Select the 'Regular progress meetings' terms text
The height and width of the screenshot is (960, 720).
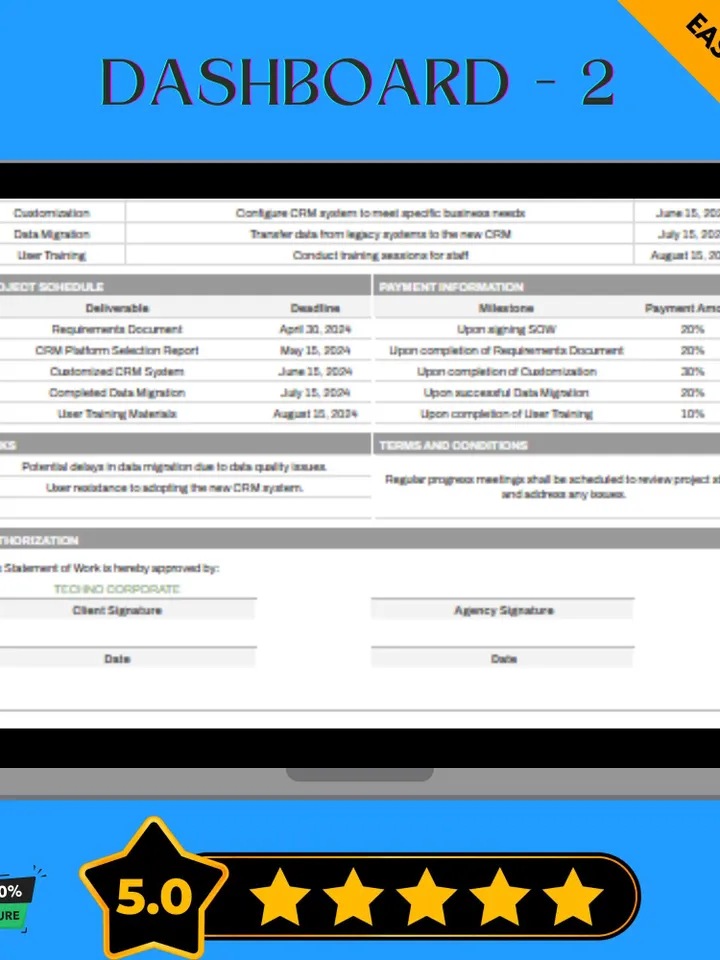(x=551, y=487)
